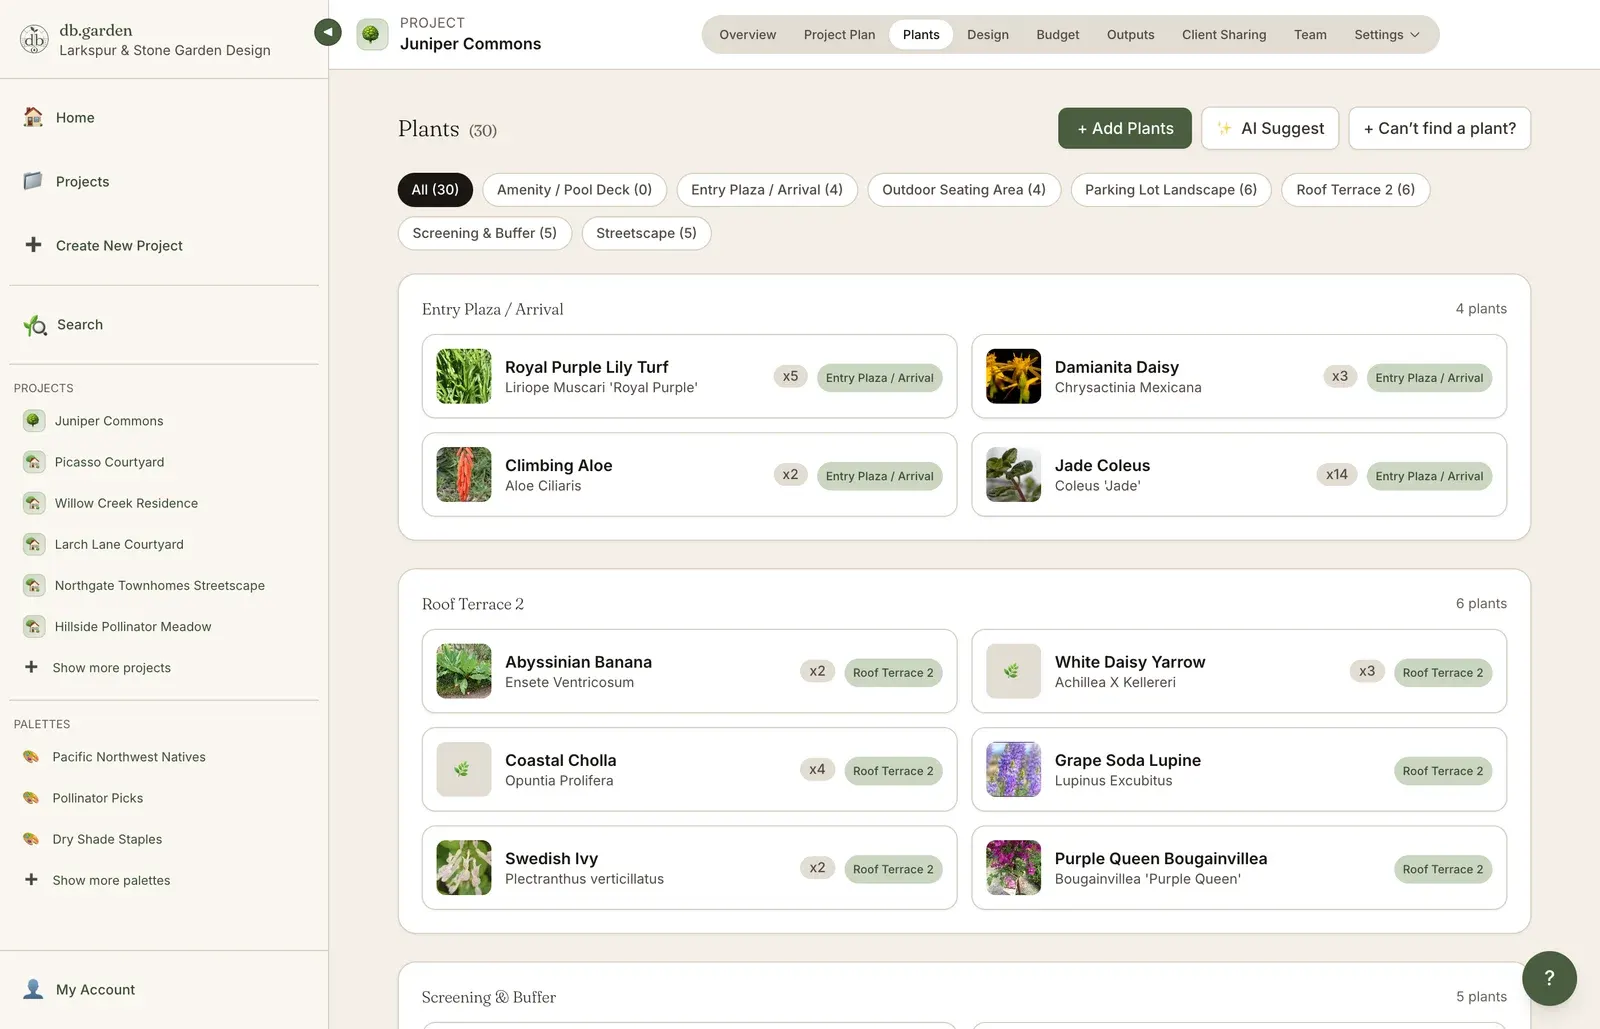Viewport: 1600px width, 1029px height.
Task: Filter by Amenity / Pool Deck (0)
Action: tap(575, 190)
